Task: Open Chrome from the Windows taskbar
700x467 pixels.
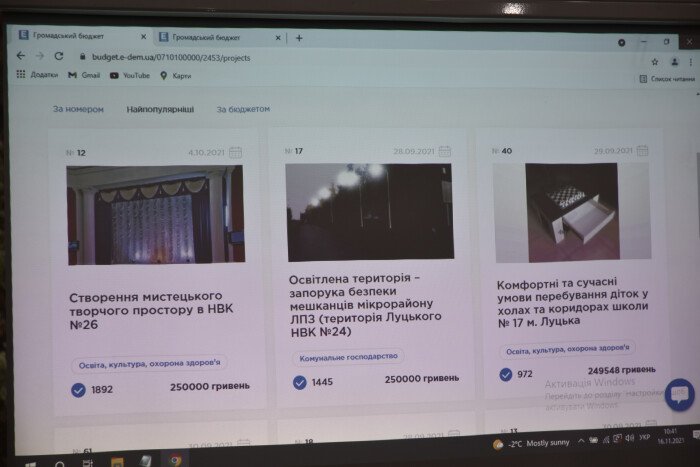Action: pos(175,461)
